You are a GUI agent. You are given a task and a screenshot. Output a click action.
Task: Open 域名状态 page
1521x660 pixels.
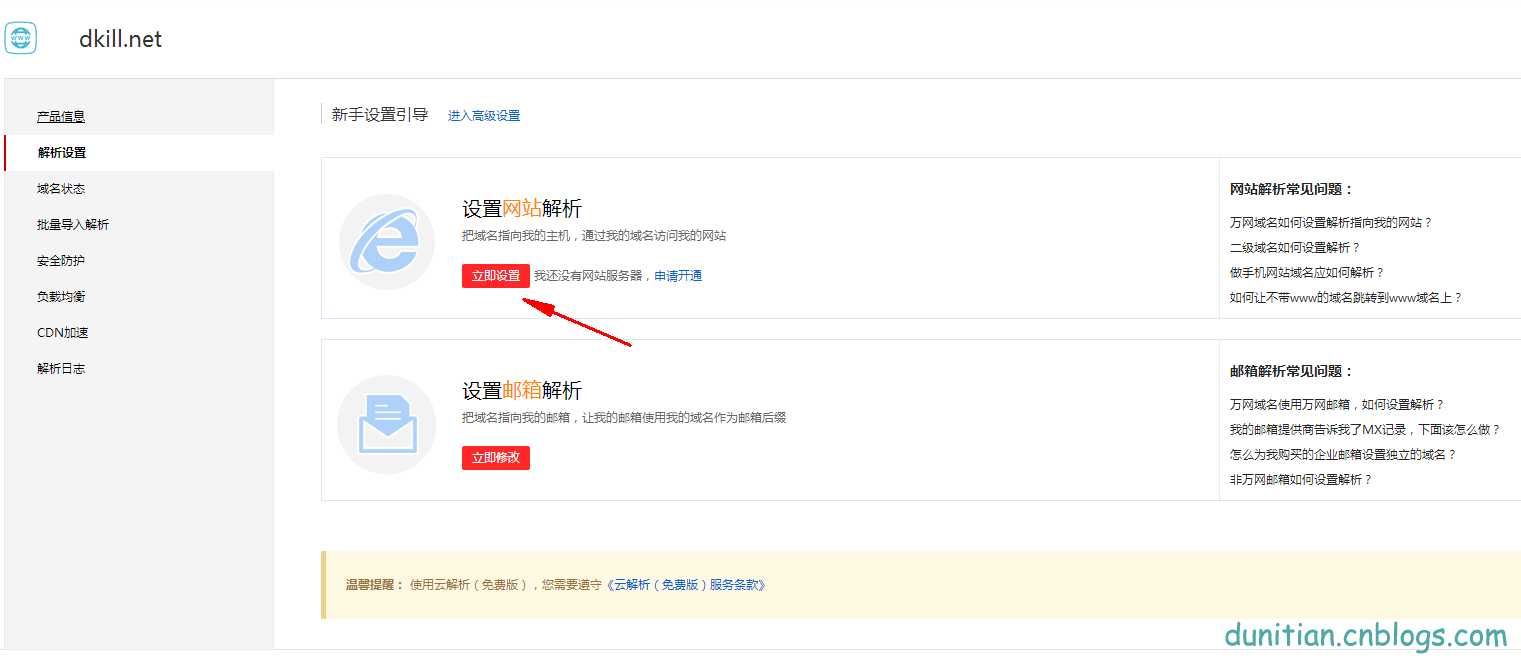point(60,188)
